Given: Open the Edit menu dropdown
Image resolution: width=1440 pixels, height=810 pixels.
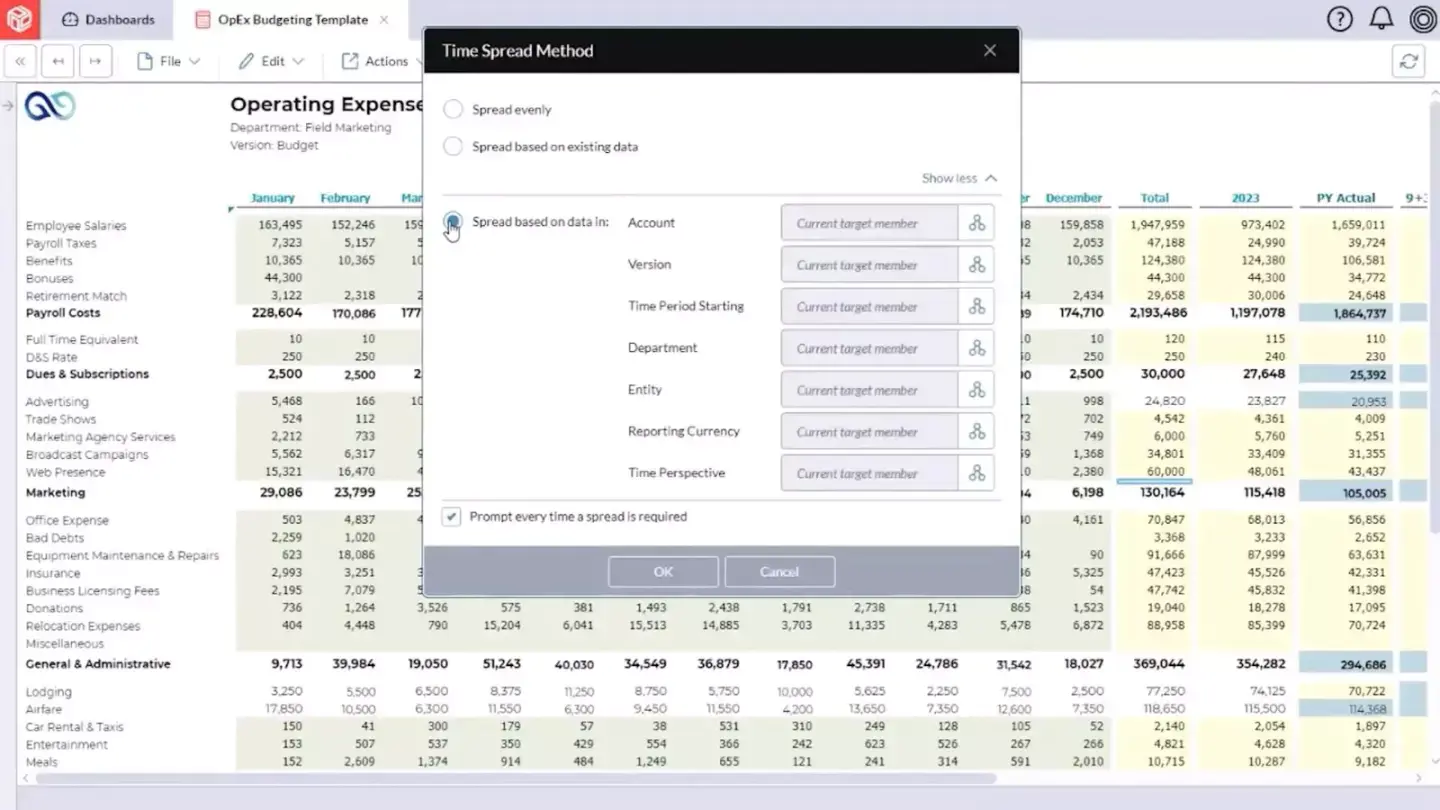Looking at the screenshot, I should tap(271, 61).
